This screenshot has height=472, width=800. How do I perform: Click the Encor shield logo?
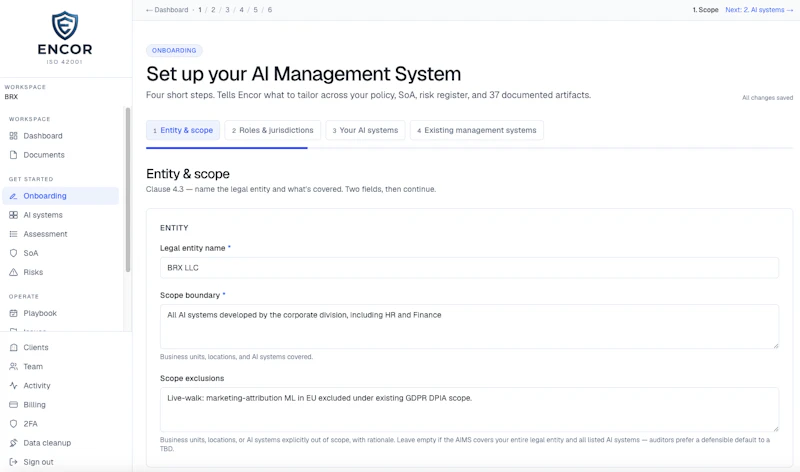(65, 26)
